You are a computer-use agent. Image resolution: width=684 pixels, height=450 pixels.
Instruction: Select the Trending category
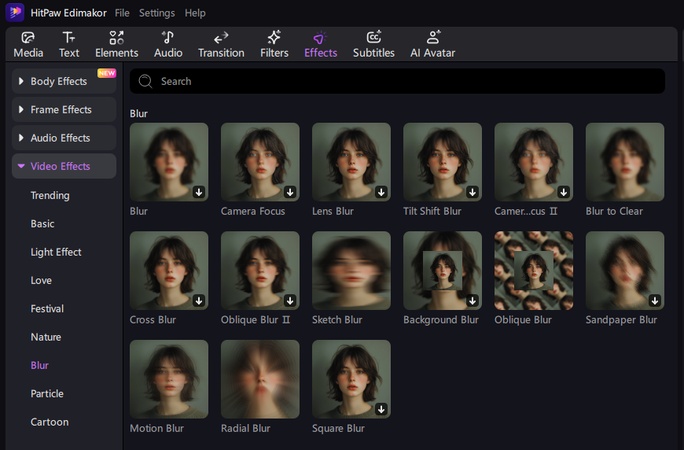[x=50, y=195]
